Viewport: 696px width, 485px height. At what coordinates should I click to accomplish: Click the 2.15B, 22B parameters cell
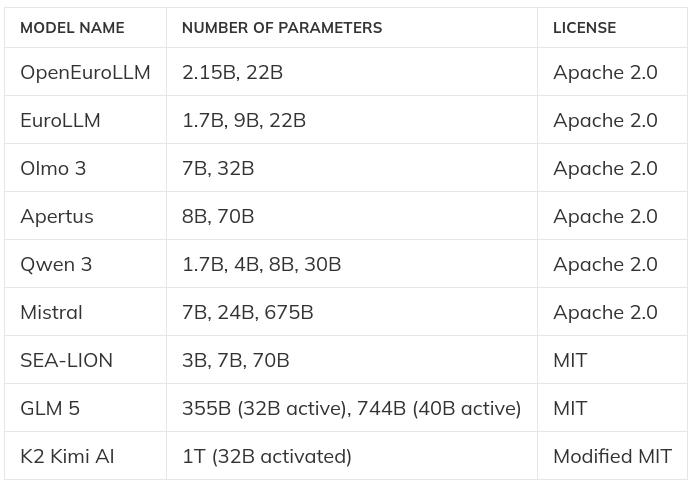click(232, 72)
